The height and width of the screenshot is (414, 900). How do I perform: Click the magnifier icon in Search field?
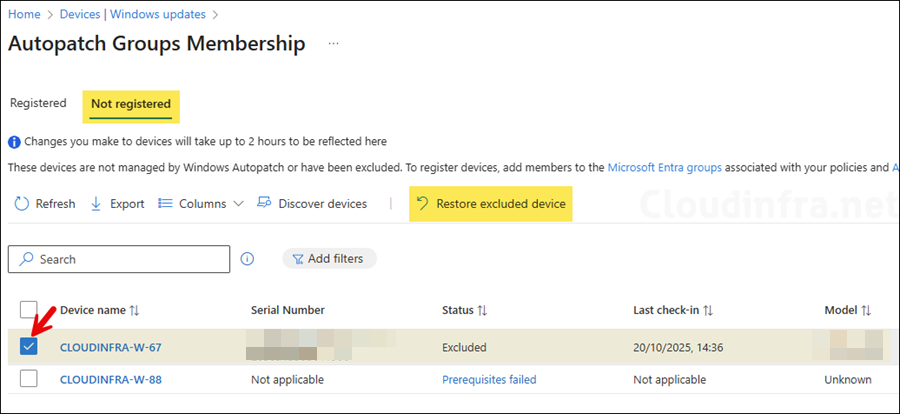pyautogui.click(x=26, y=259)
